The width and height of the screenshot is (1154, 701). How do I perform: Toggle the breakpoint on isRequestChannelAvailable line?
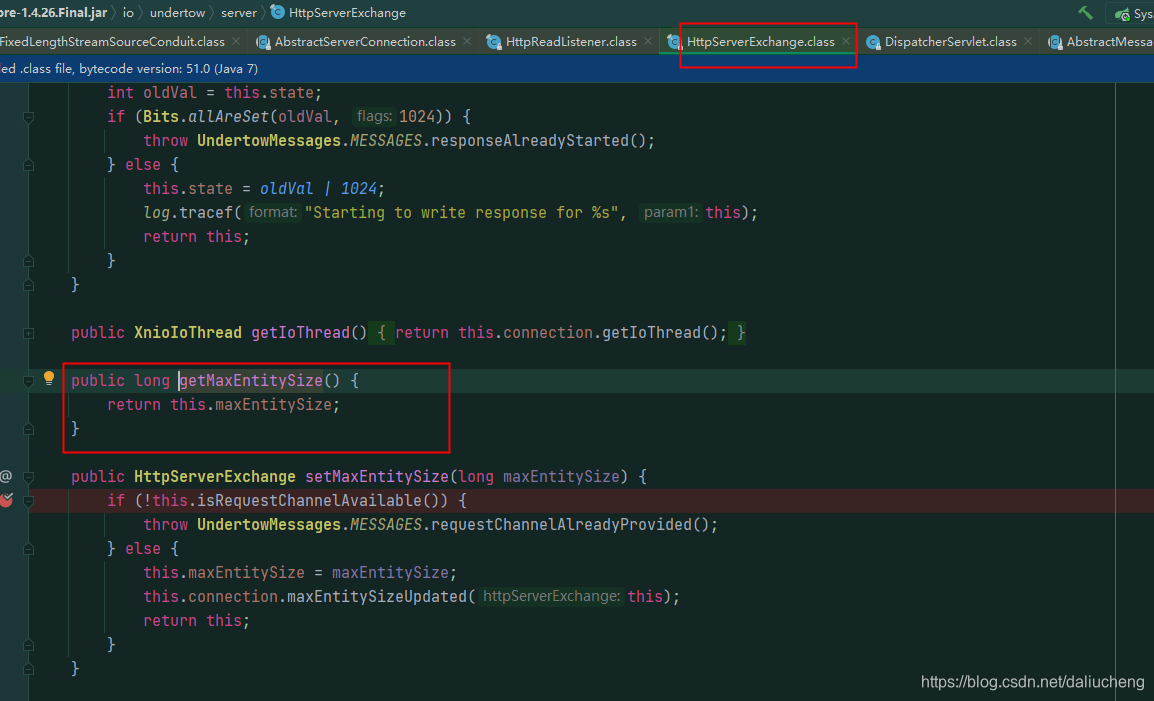click(x=7, y=500)
